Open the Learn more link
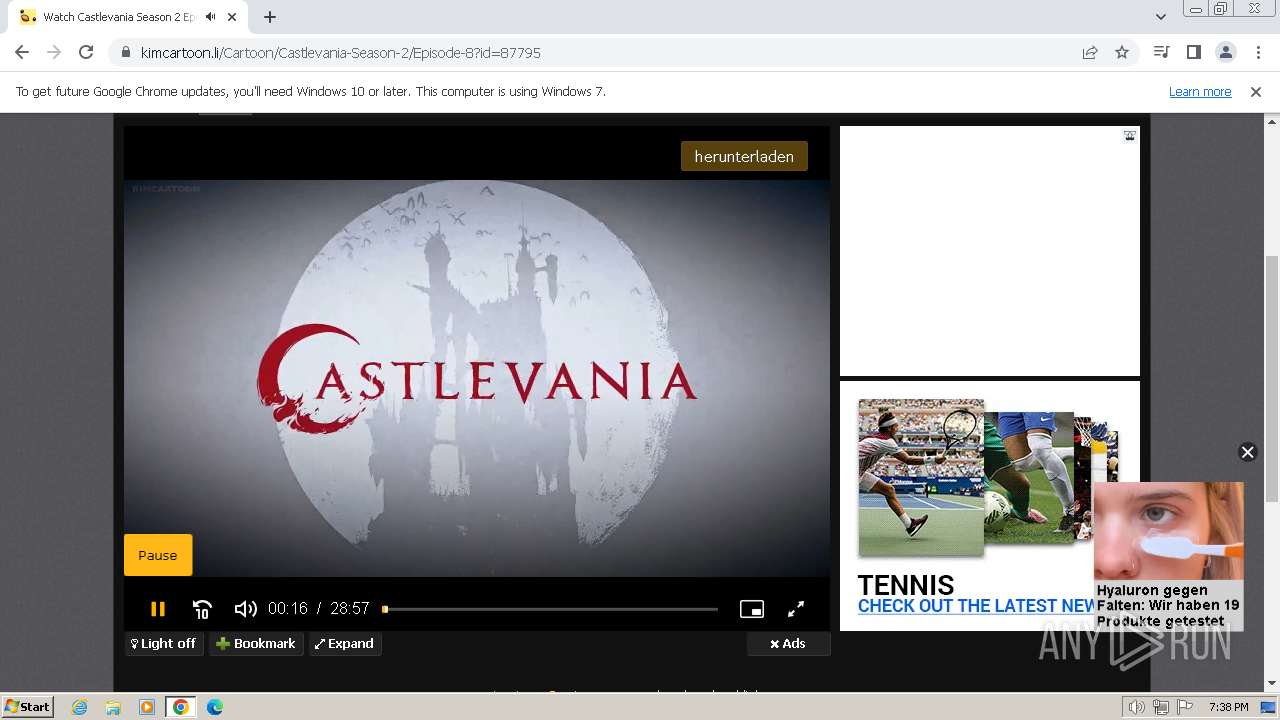 [x=1200, y=91]
